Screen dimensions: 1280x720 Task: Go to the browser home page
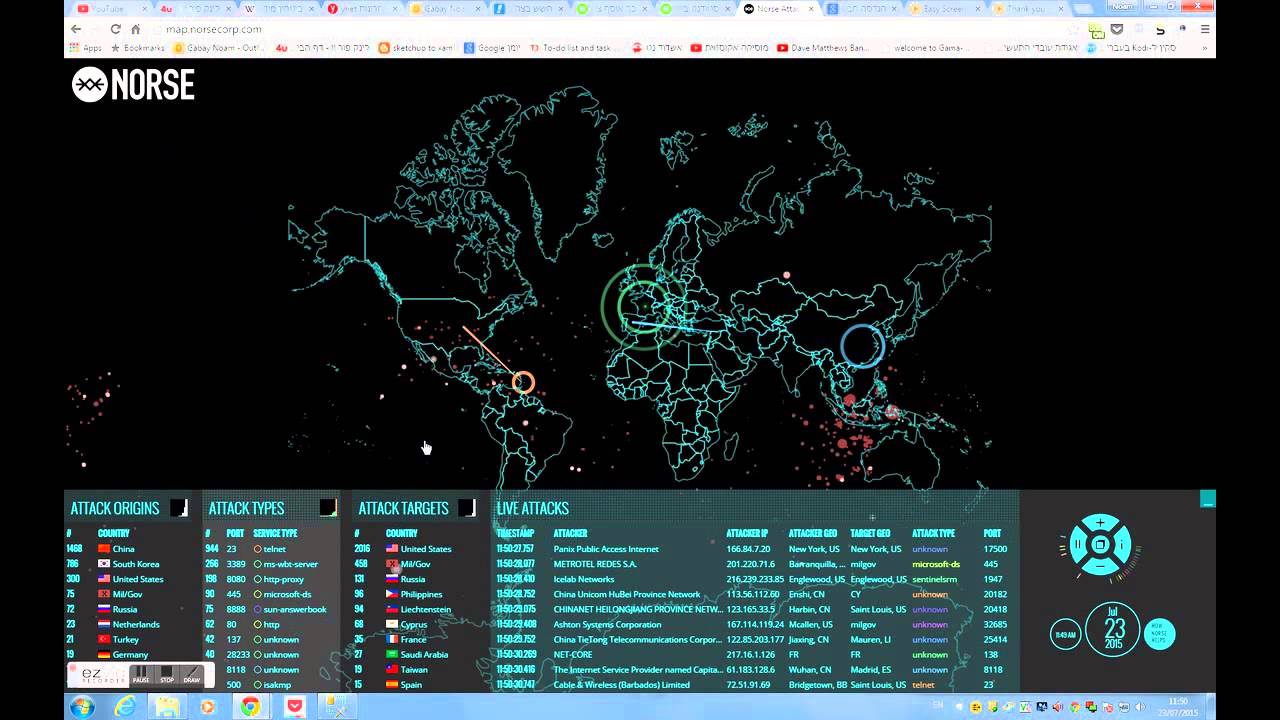136,29
